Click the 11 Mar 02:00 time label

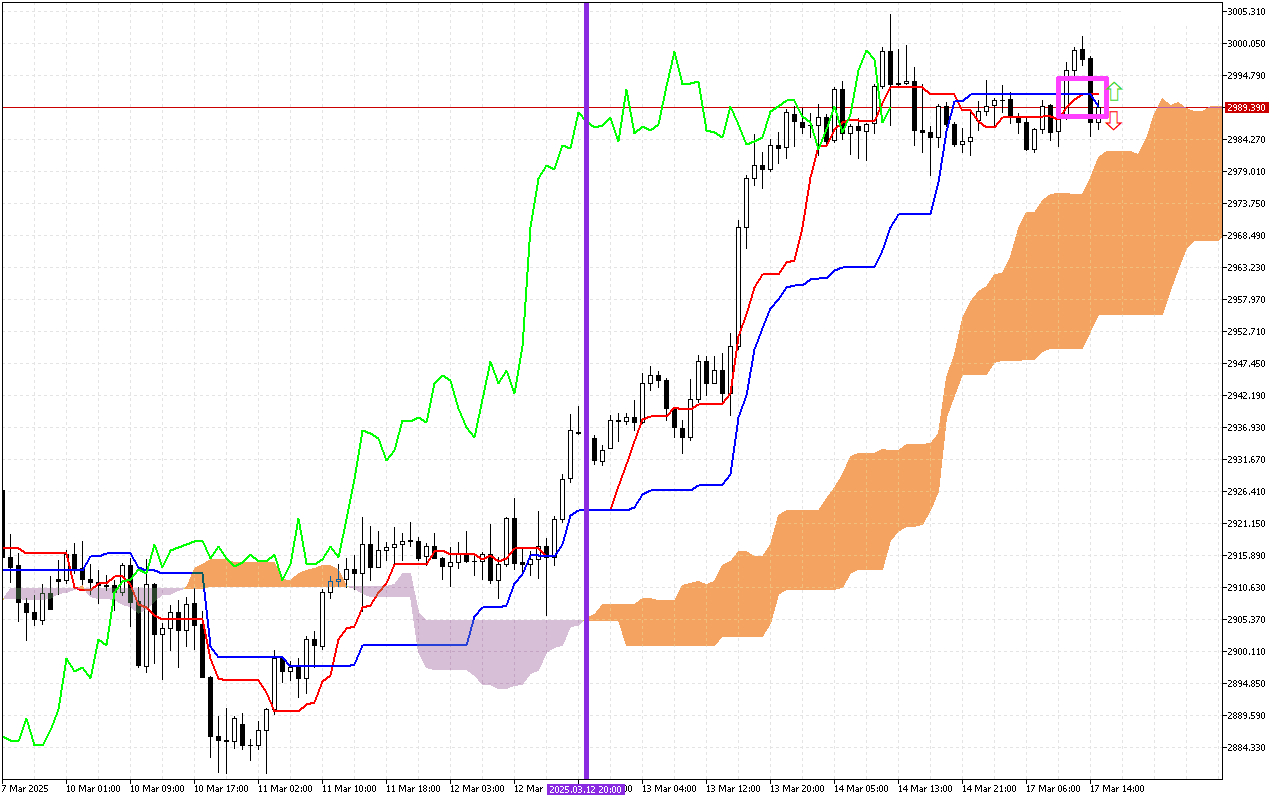pos(287,789)
